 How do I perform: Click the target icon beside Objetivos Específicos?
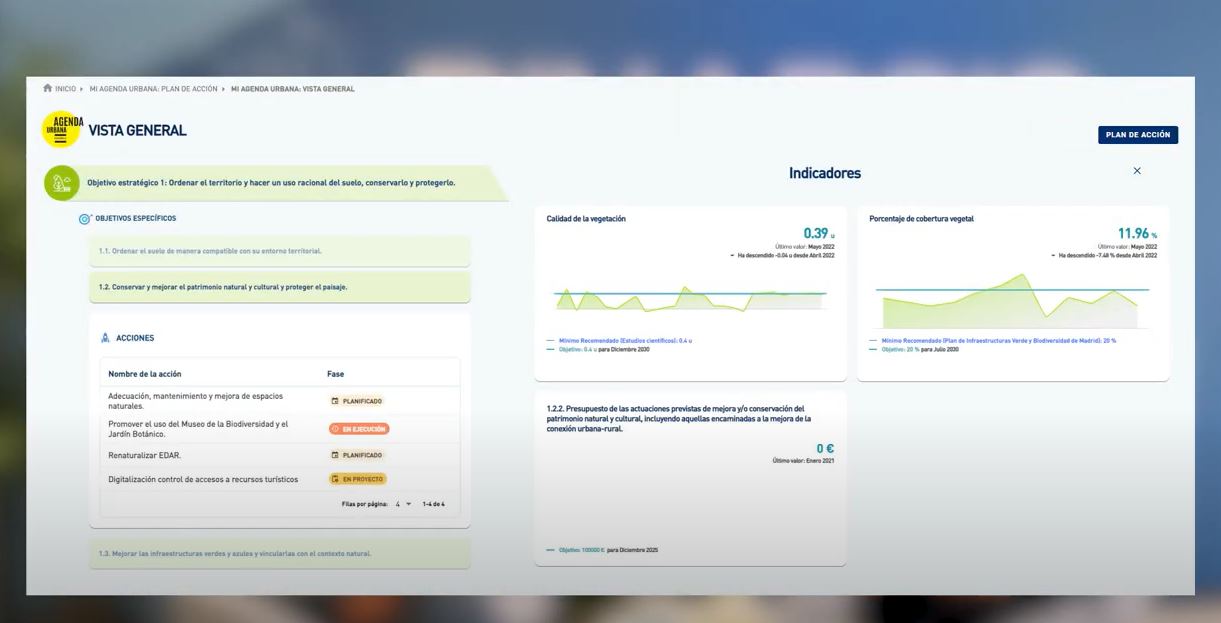[85, 219]
